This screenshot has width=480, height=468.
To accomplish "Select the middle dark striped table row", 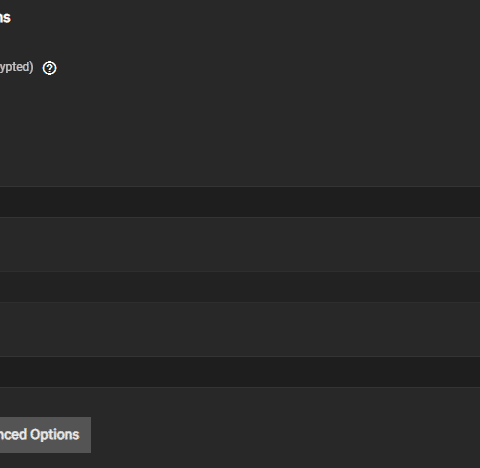I will tap(240, 287).
